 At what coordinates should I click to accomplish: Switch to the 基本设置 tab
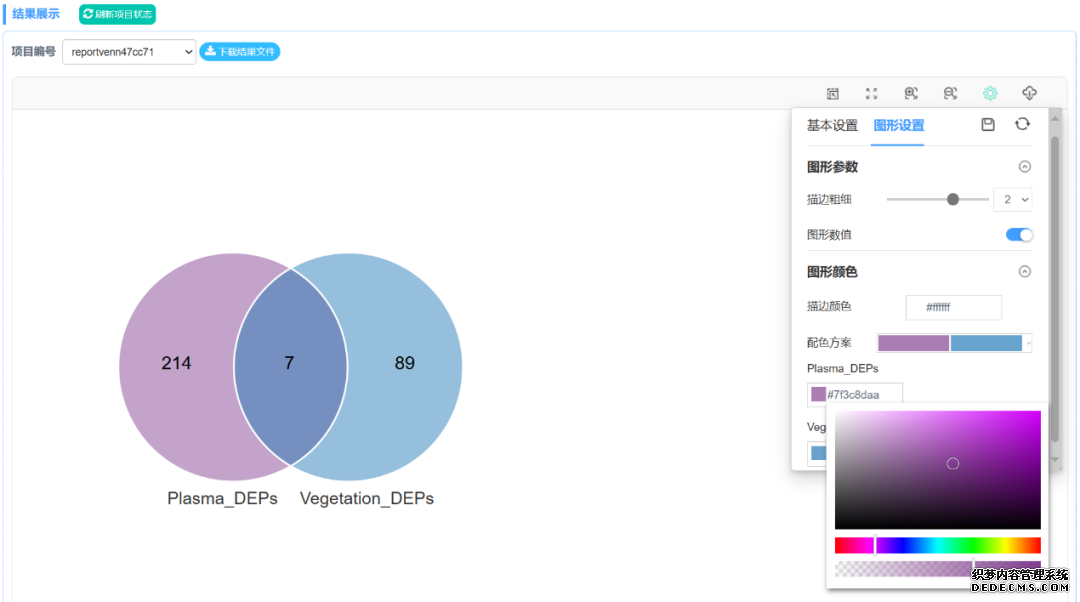[832, 126]
